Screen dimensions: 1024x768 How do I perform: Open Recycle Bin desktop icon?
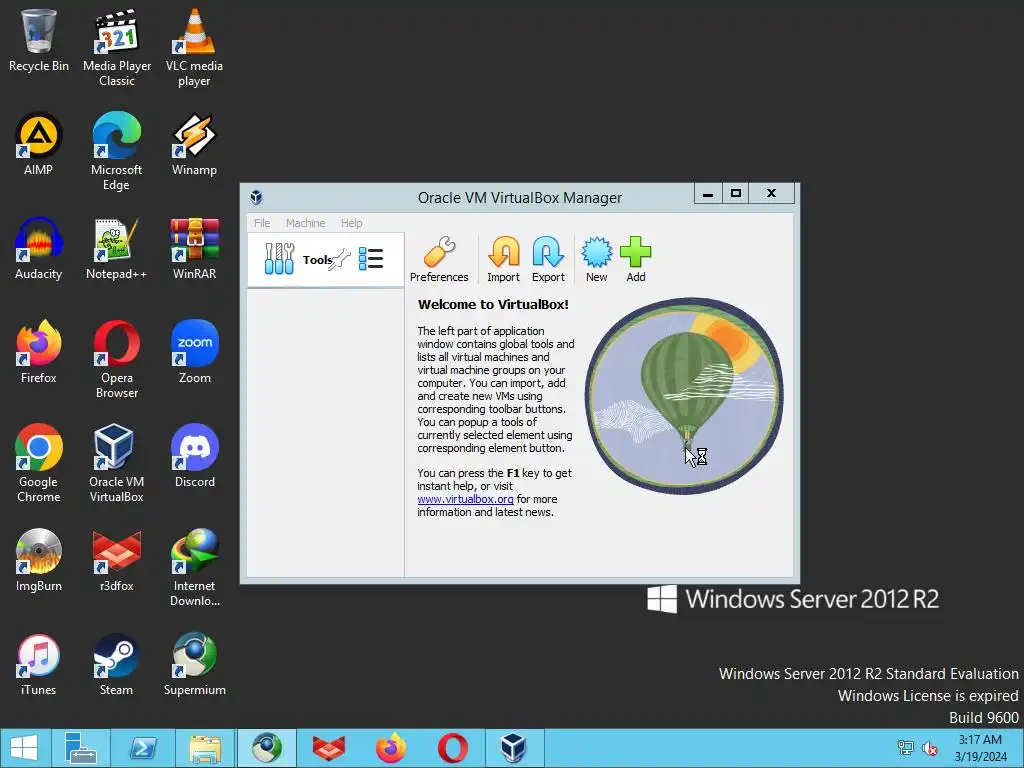(39, 40)
